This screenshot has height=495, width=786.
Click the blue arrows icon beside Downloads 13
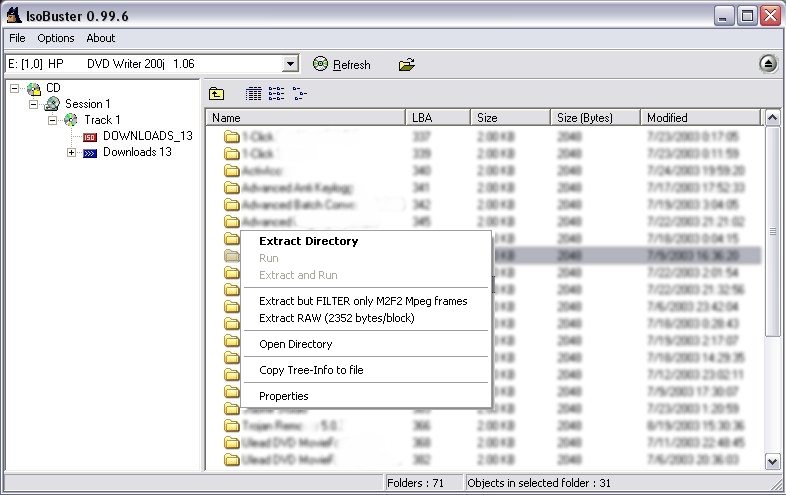pyautogui.click(x=90, y=153)
